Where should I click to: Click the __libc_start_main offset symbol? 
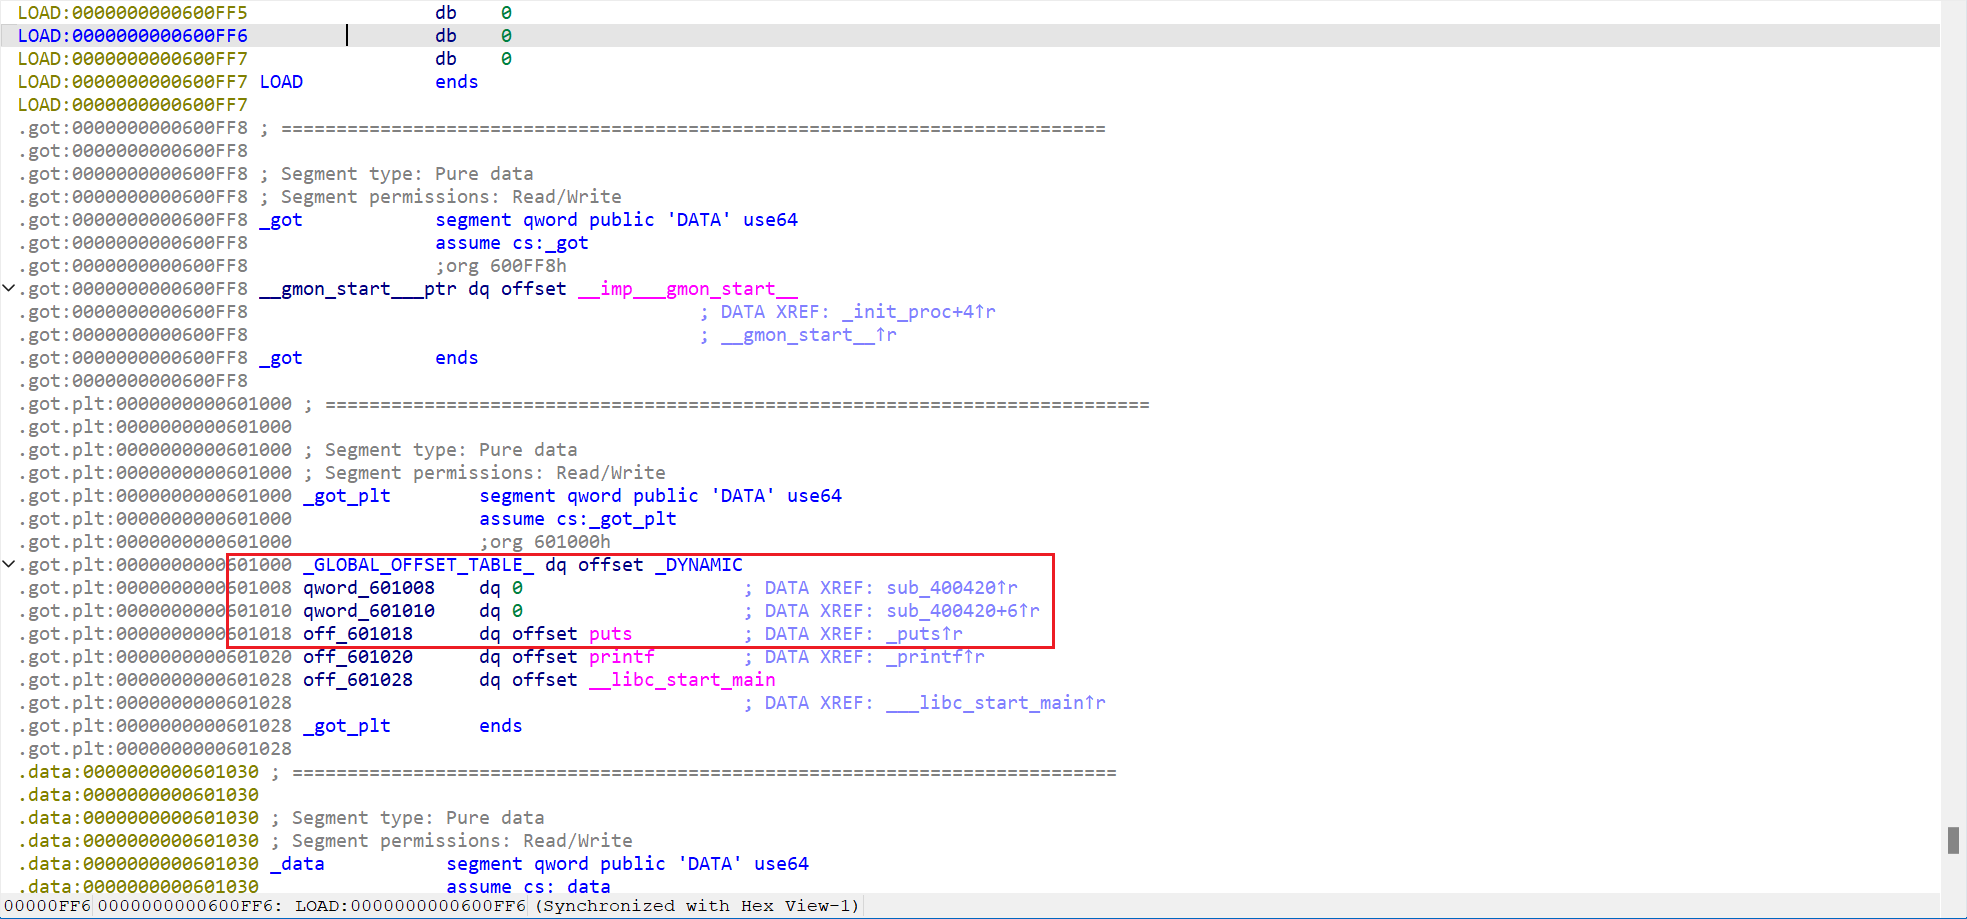(x=682, y=680)
